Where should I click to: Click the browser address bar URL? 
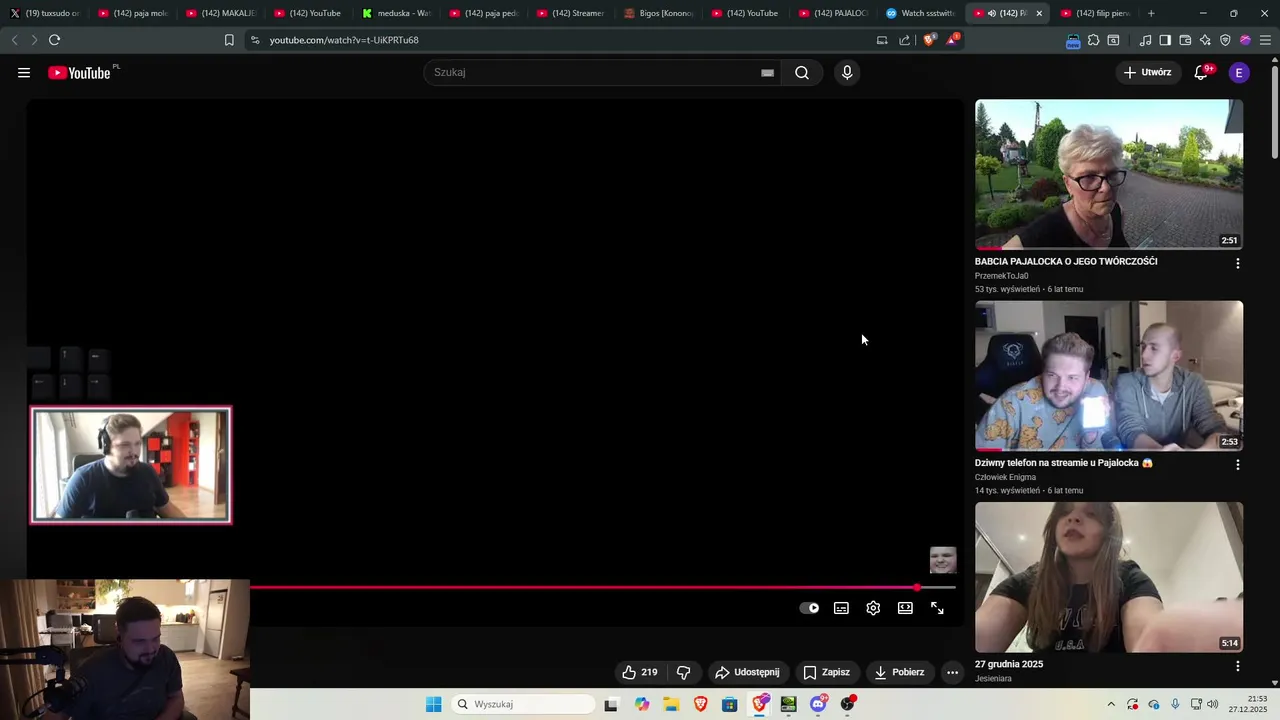tap(344, 40)
